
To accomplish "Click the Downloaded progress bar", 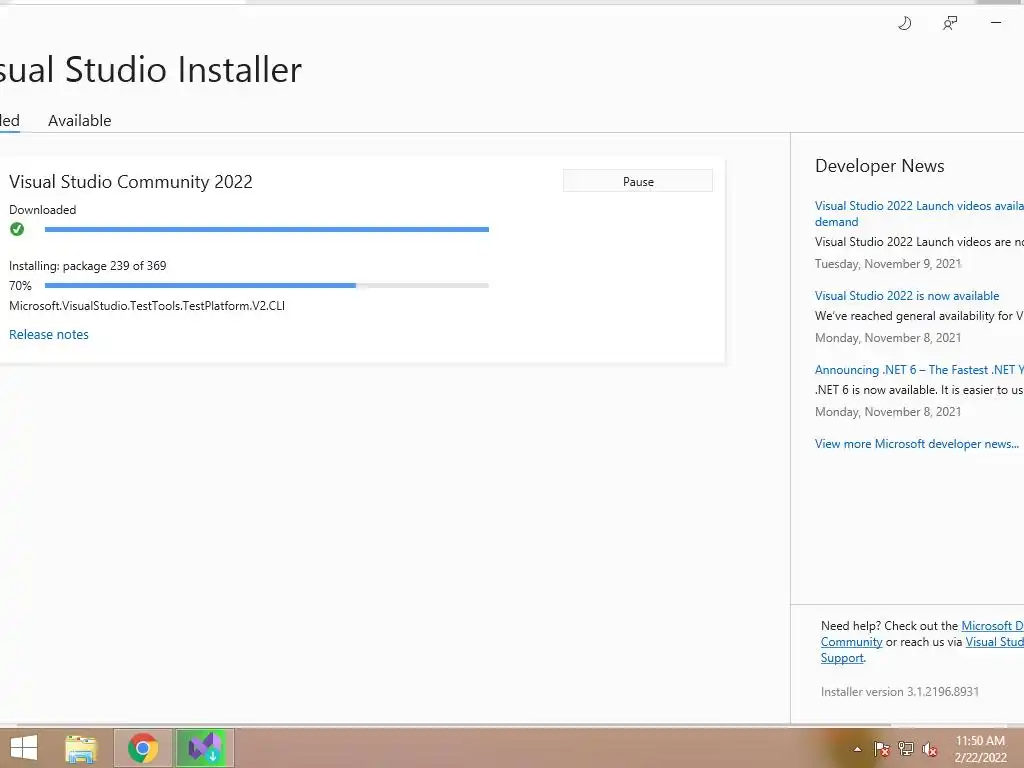I will point(266,229).
